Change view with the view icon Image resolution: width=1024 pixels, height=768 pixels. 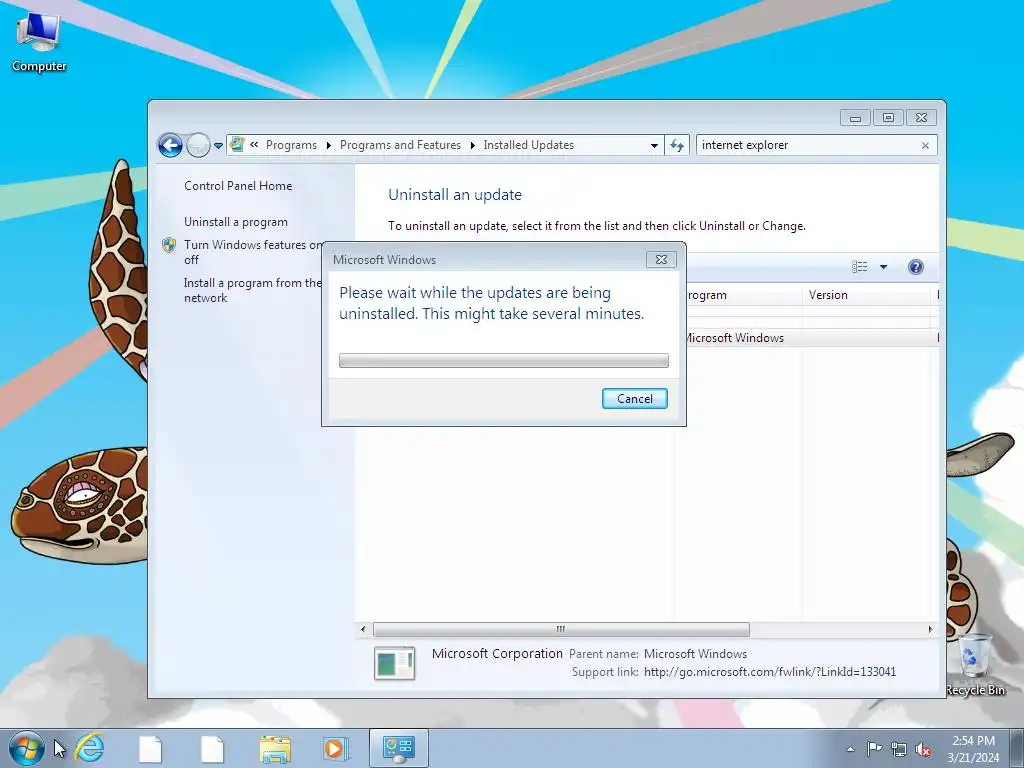859,266
